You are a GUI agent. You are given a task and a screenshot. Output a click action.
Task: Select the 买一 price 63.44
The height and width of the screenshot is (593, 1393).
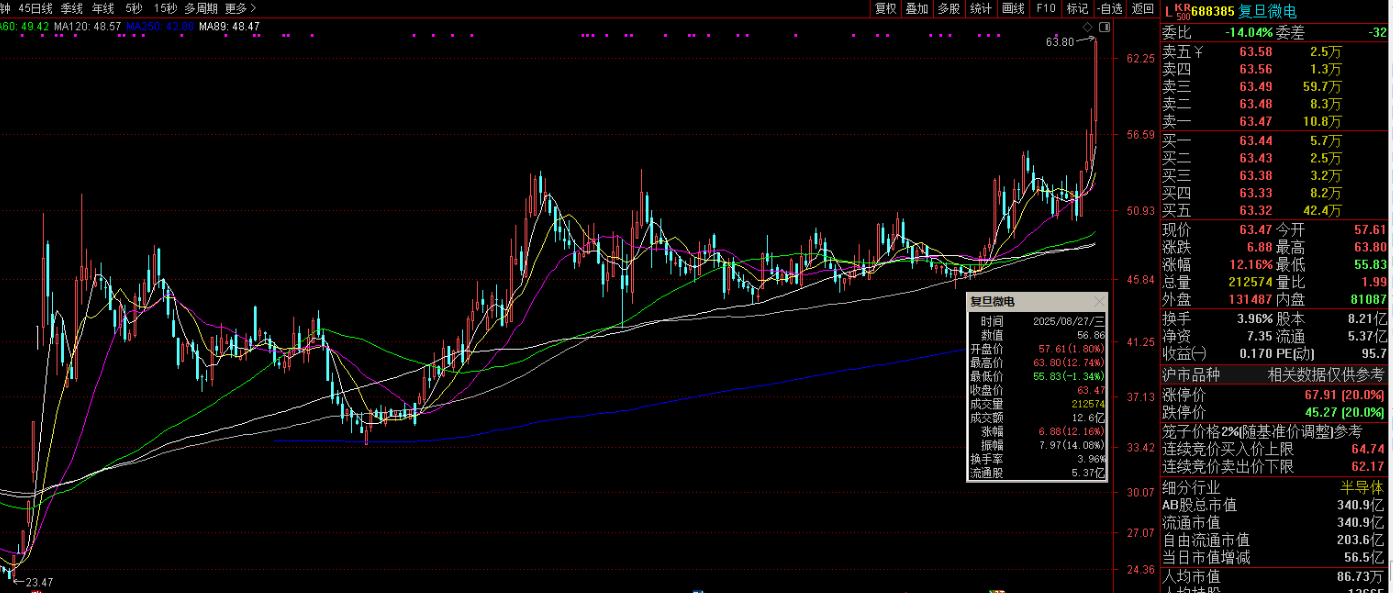(1256, 141)
